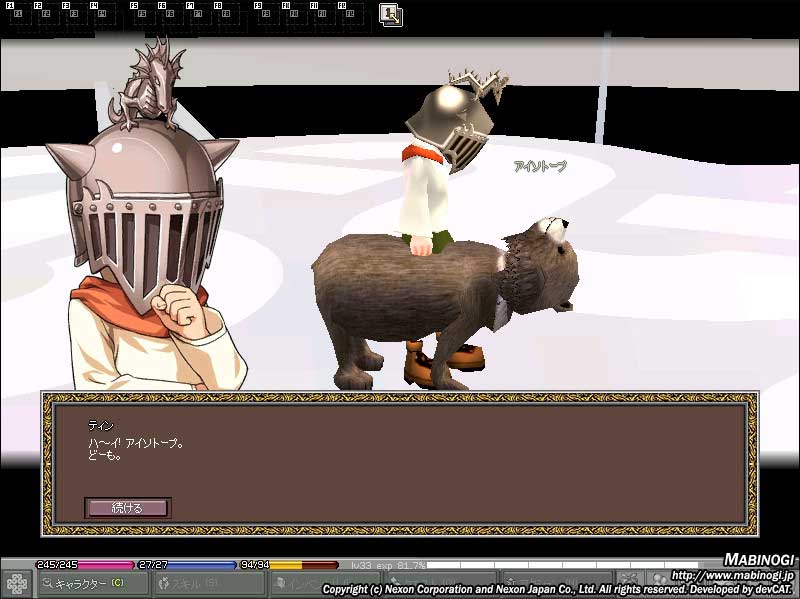Click the 続ける continue button
The image size is (800, 599).
click(x=128, y=508)
